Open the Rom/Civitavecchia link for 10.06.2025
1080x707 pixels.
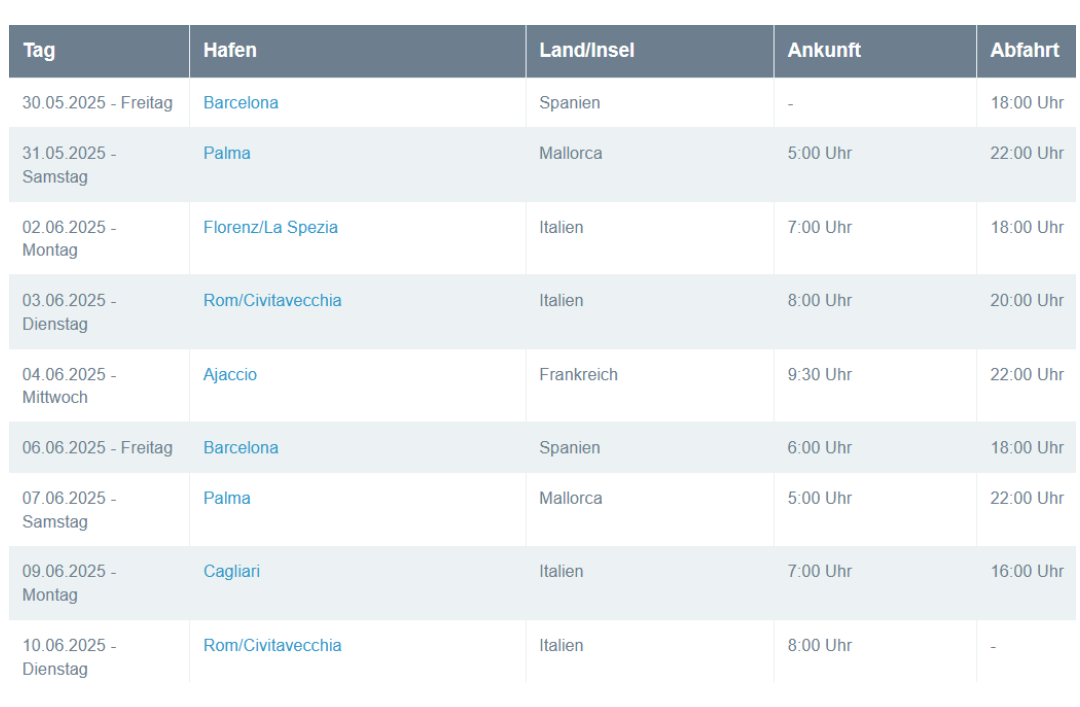click(272, 645)
